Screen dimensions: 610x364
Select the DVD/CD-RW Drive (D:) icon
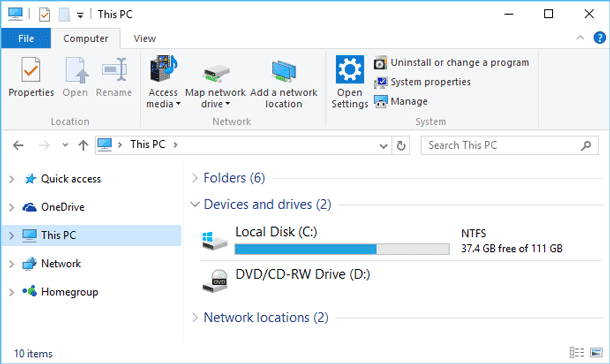coord(215,281)
